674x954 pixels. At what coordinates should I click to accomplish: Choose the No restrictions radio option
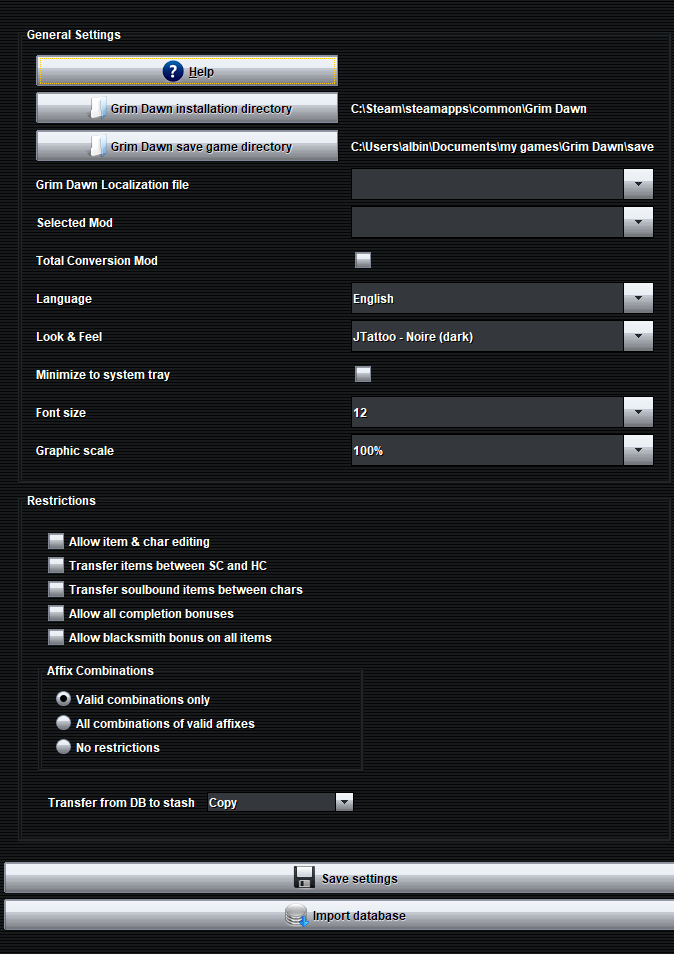(x=63, y=747)
